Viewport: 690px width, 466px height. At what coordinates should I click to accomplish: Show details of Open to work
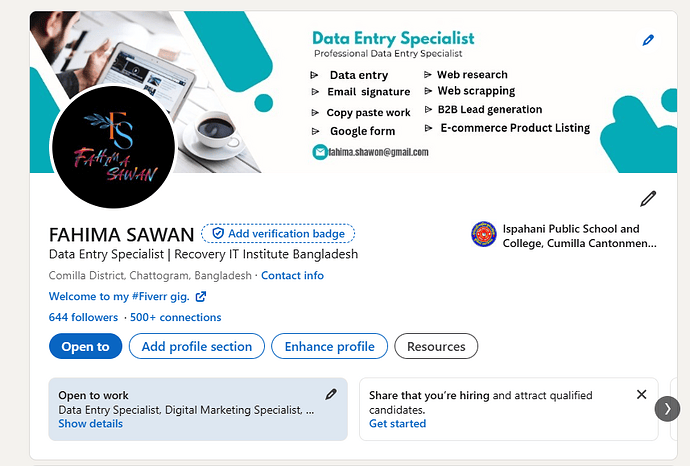pos(91,424)
